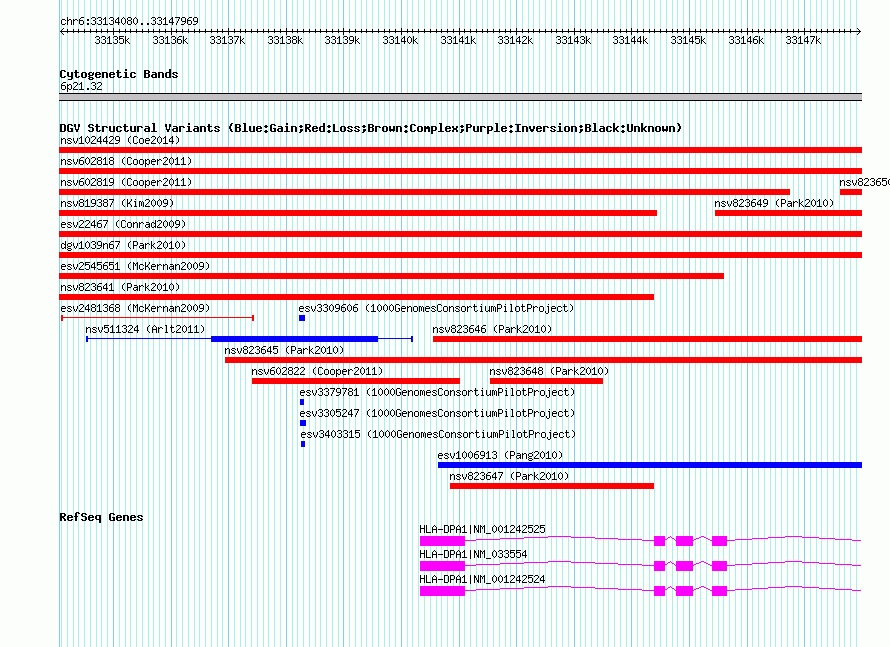
Task: Click the chr6:33134080..33147969 coordinate label
Action: click(129, 21)
